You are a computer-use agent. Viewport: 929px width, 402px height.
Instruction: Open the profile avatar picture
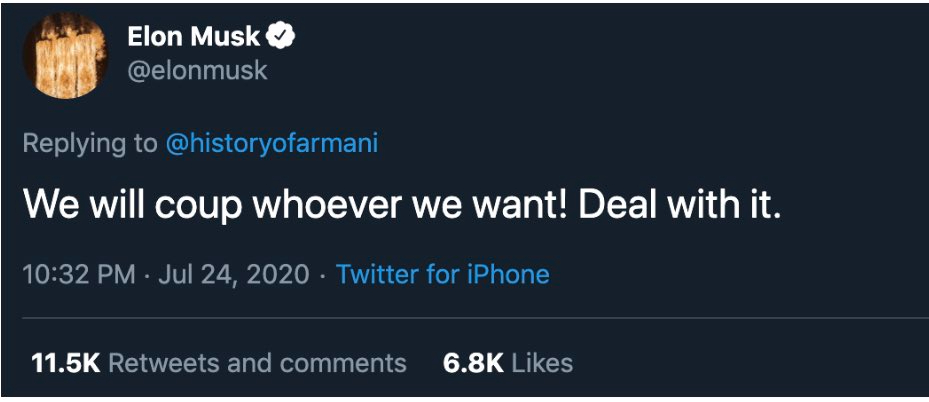(65, 56)
